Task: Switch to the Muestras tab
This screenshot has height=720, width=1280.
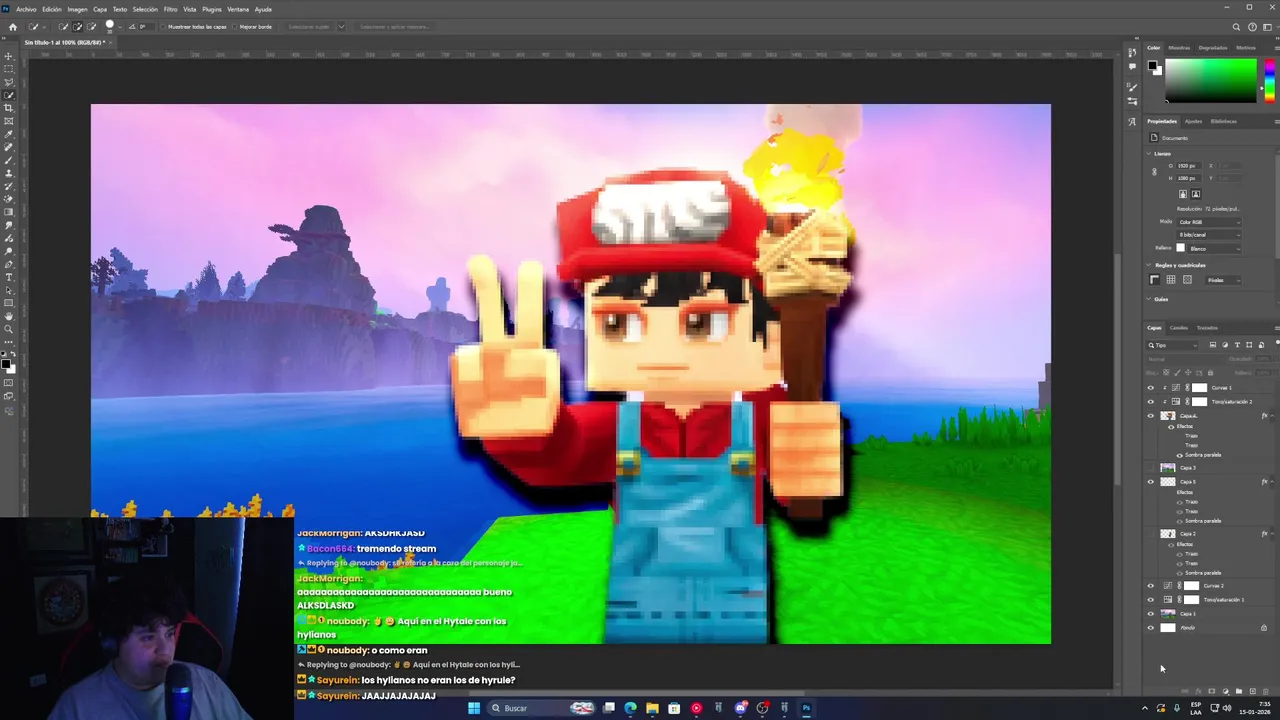Action: coord(1180,47)
